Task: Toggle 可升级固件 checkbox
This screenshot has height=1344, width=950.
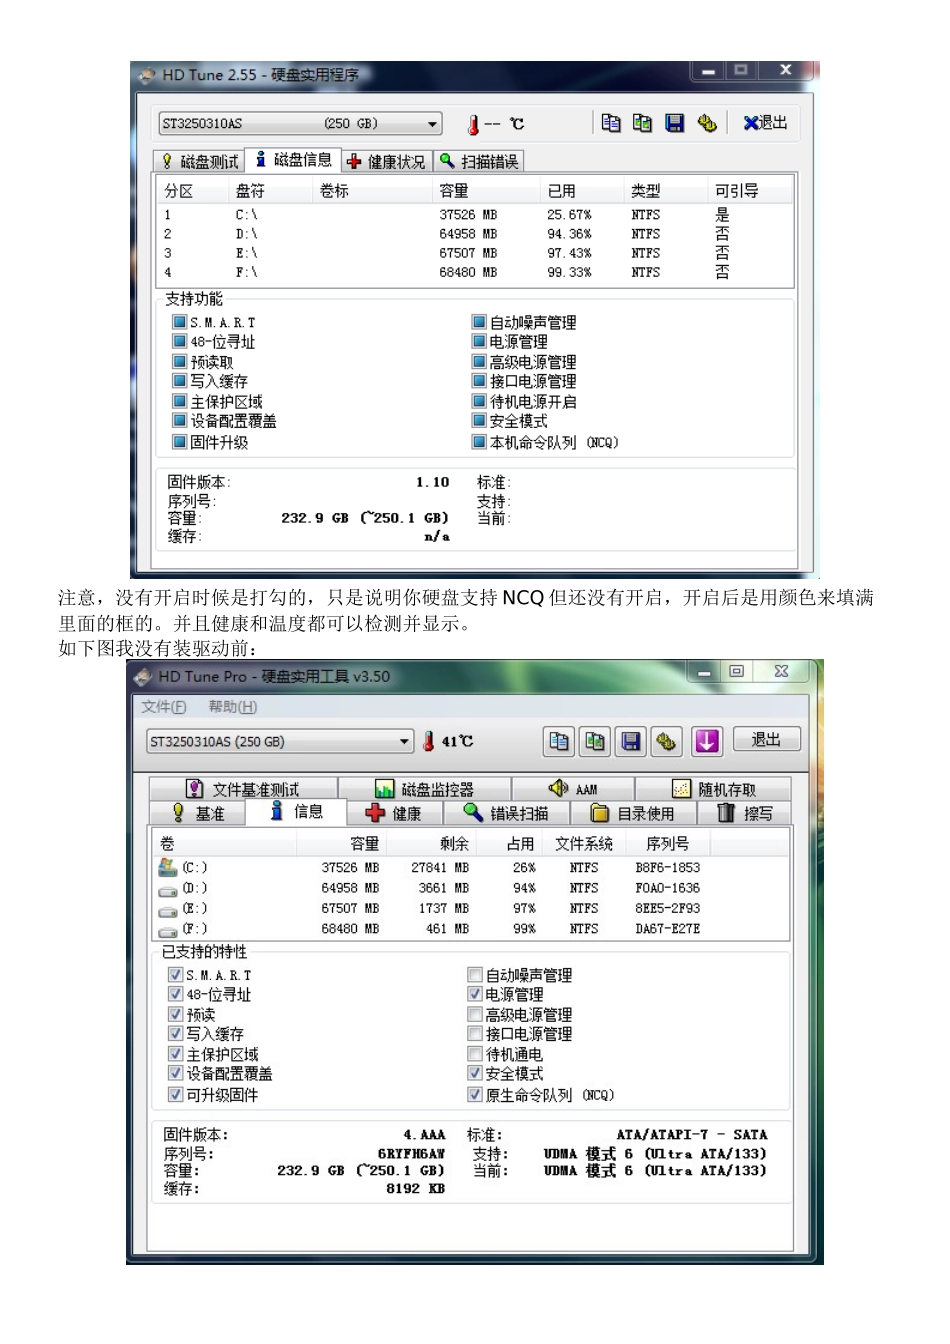Action: point(175,1094)
